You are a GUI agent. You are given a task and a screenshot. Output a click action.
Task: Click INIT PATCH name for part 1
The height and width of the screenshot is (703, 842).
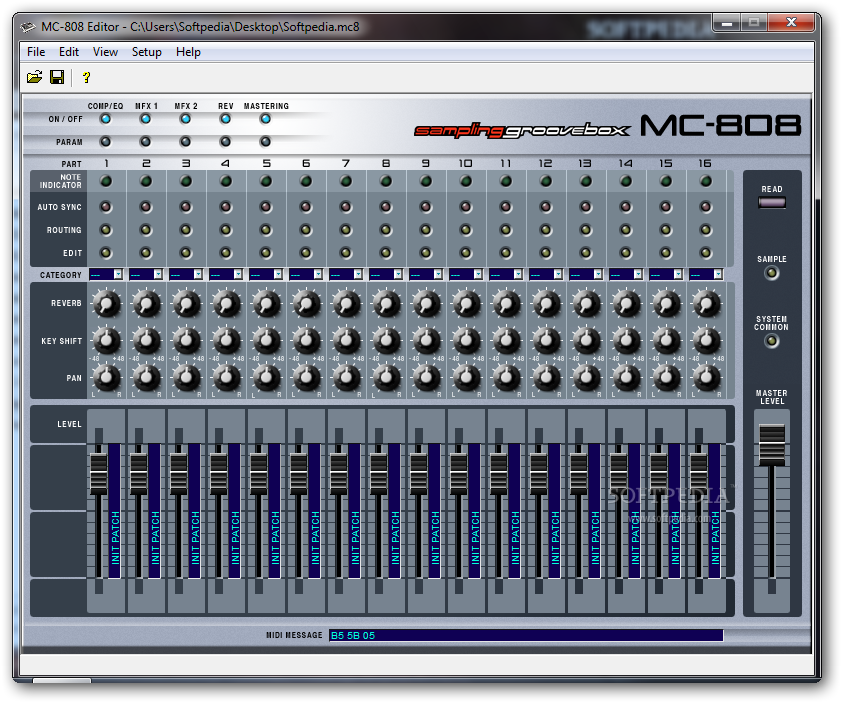(115, 511)
